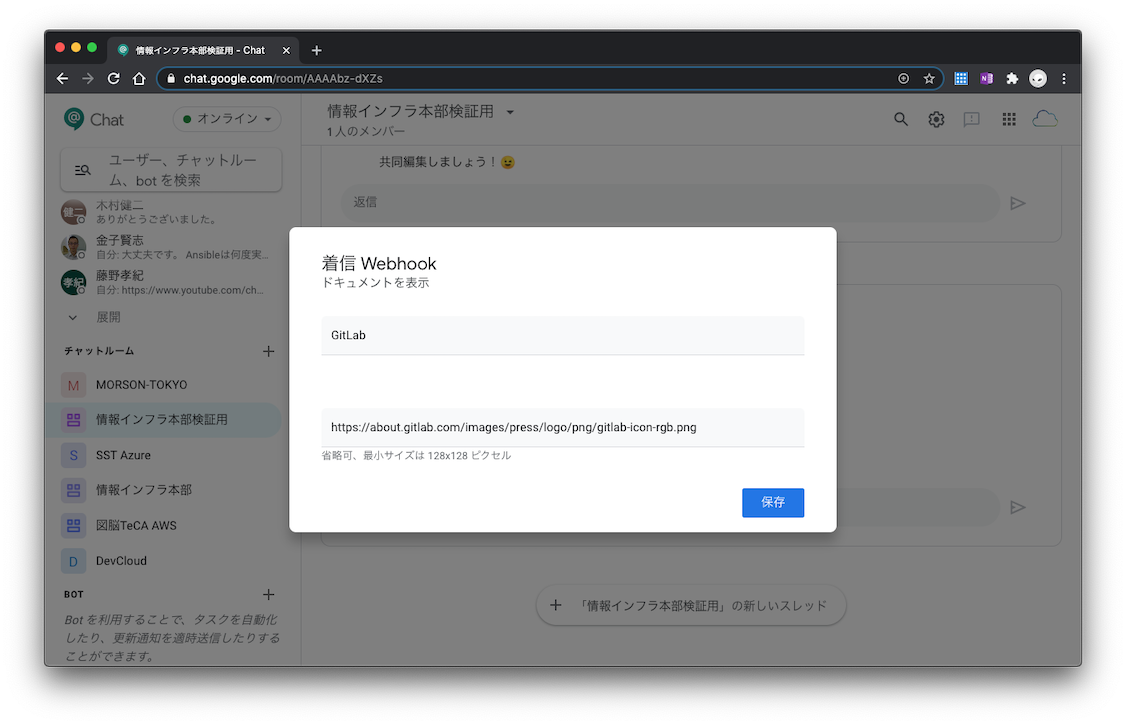Image resolution: width=1126 pixels, height=725 pixels.
Task: Open the Chrome extensions puzzle icon
Action: (x=1012, y=78)
